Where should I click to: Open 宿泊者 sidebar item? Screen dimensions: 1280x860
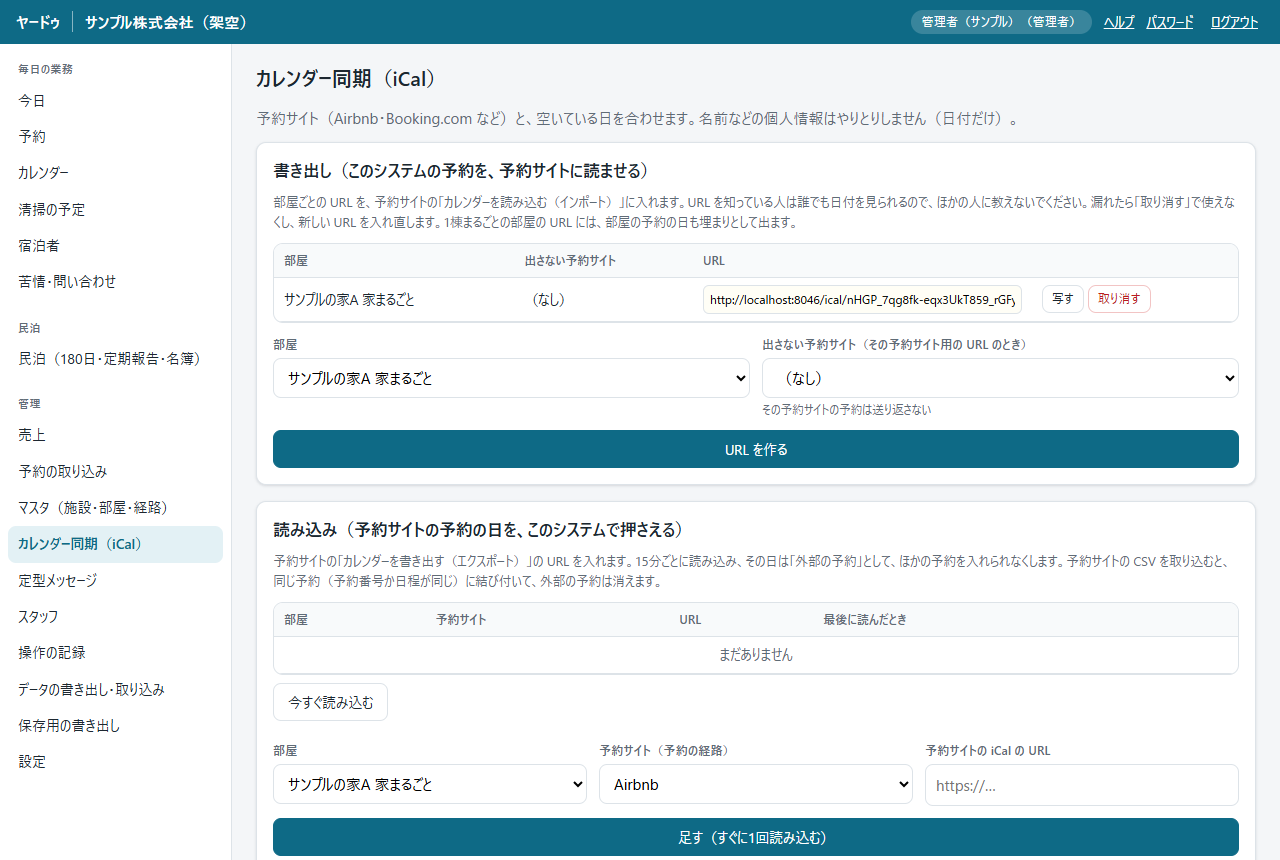[x=115, y=245]
